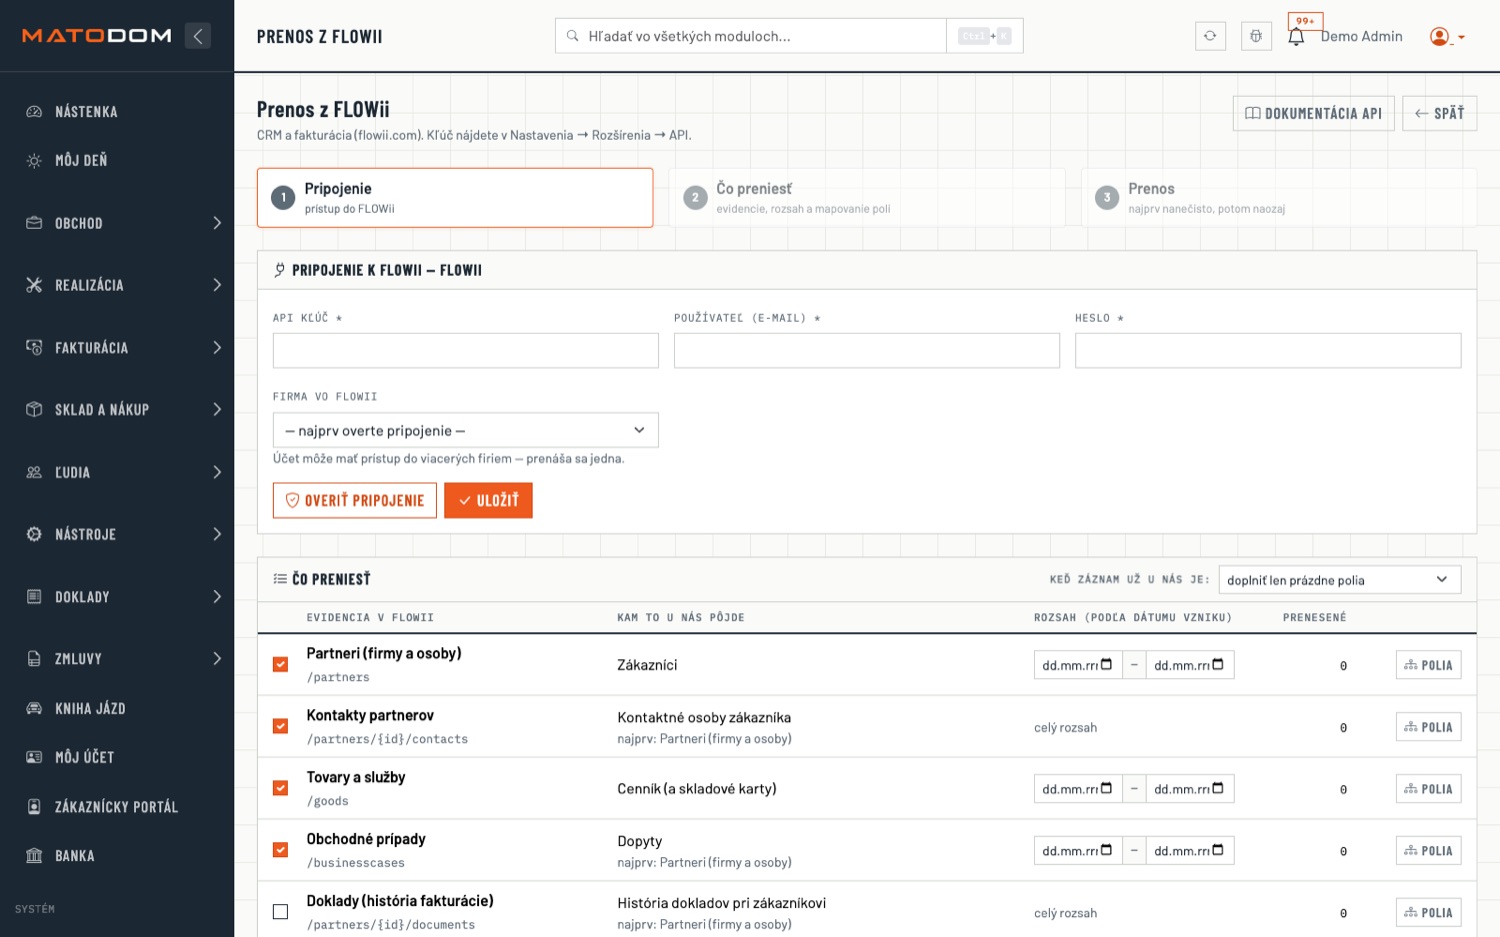This screenshot has width=1500, height=937.
Task: Uncheck Kontakty partnerov checkbox
Action: 280,726
